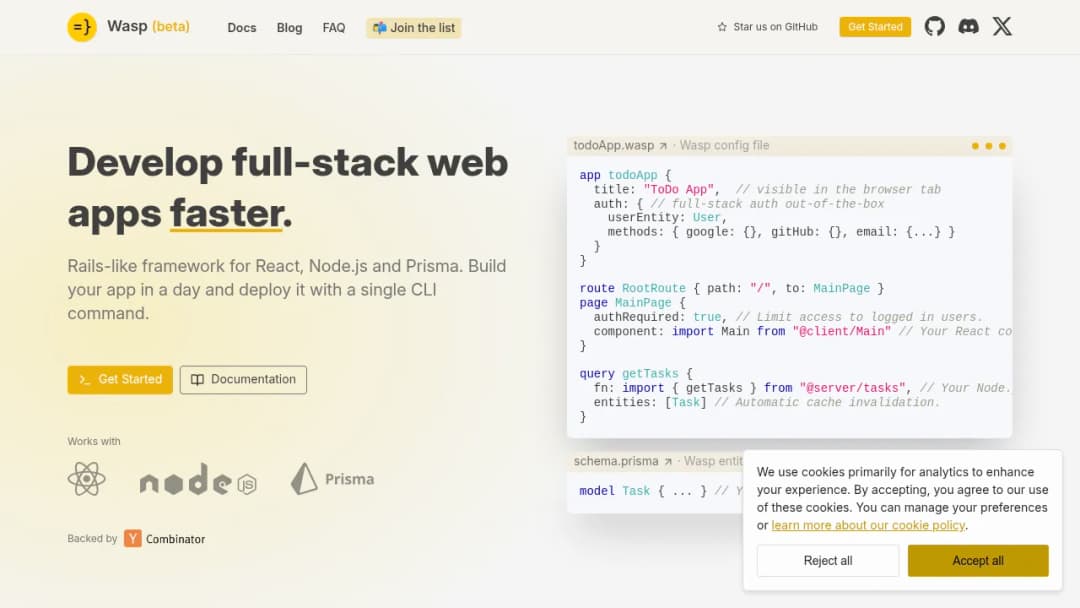Reject all cookies
This screenshot has height=608, width=1080.
(x=828, y=560)
